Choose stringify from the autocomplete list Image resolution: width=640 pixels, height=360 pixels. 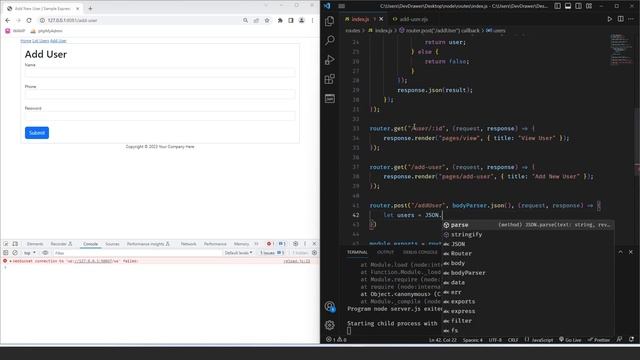[528, 235]
